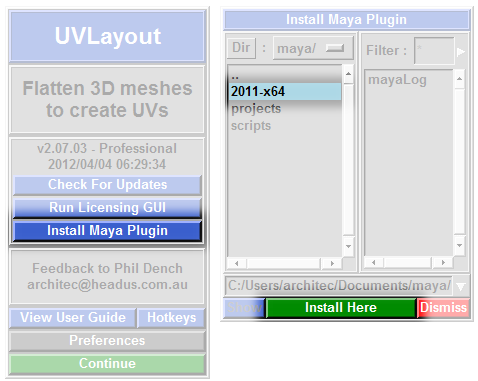Click folder list scroll left arrow
The width and height of the screenshot is (478, 381).
[x=237, y=263]
